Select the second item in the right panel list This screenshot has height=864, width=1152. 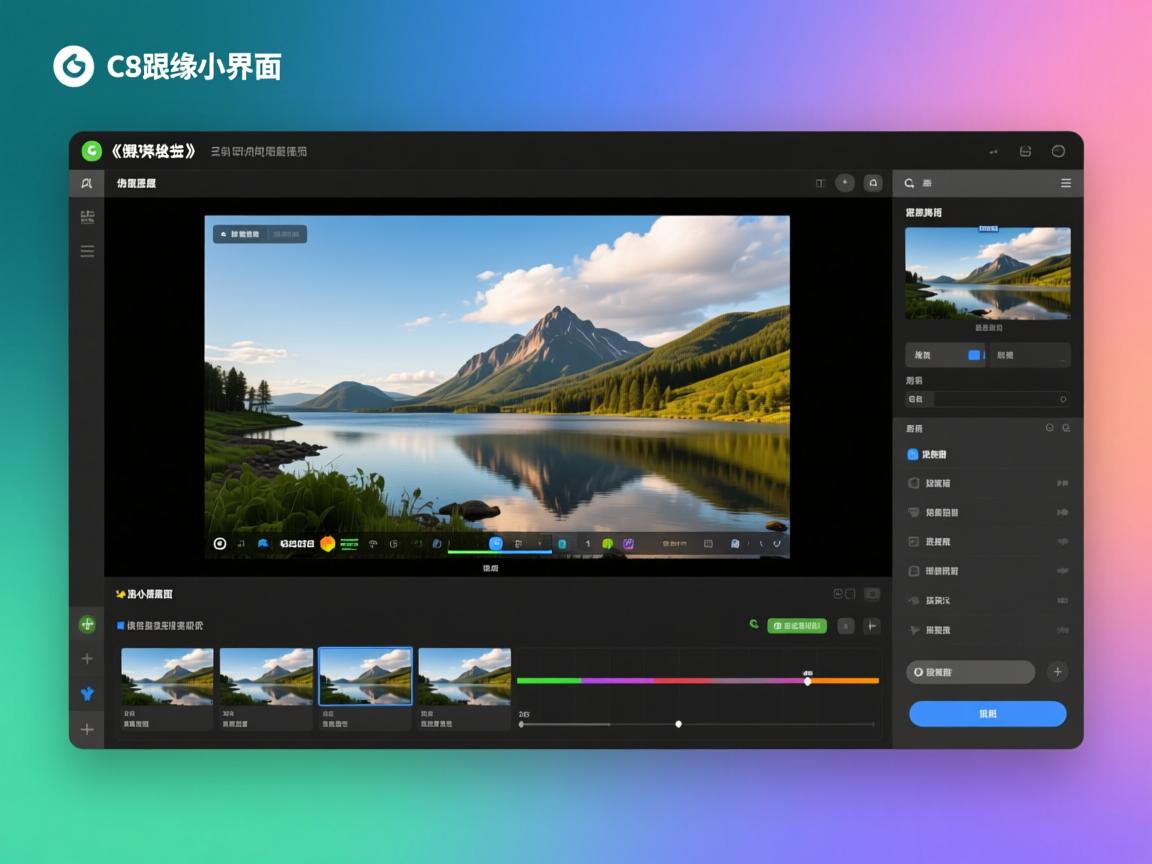click(938, 483)
